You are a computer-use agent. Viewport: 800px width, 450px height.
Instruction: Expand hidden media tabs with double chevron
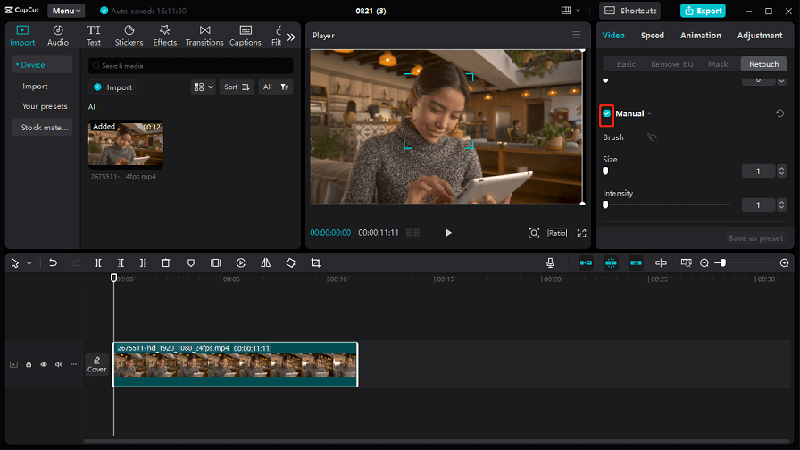pyautogui.click(x=291, y=37)
